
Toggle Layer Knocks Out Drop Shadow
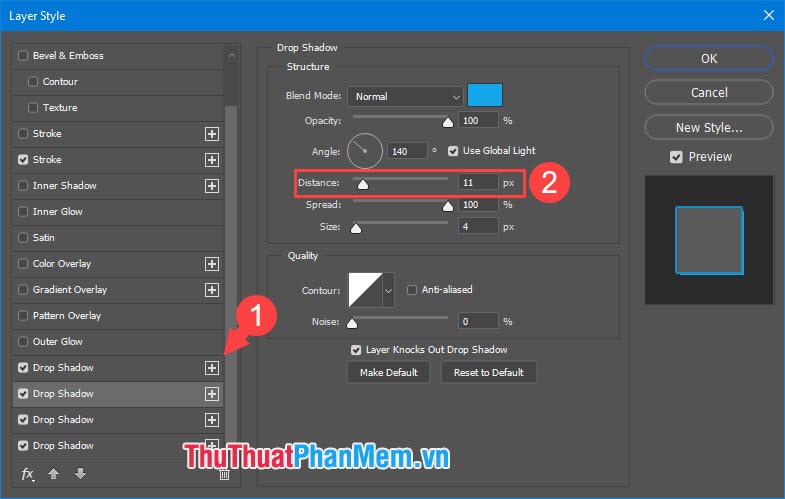[356, 350]
